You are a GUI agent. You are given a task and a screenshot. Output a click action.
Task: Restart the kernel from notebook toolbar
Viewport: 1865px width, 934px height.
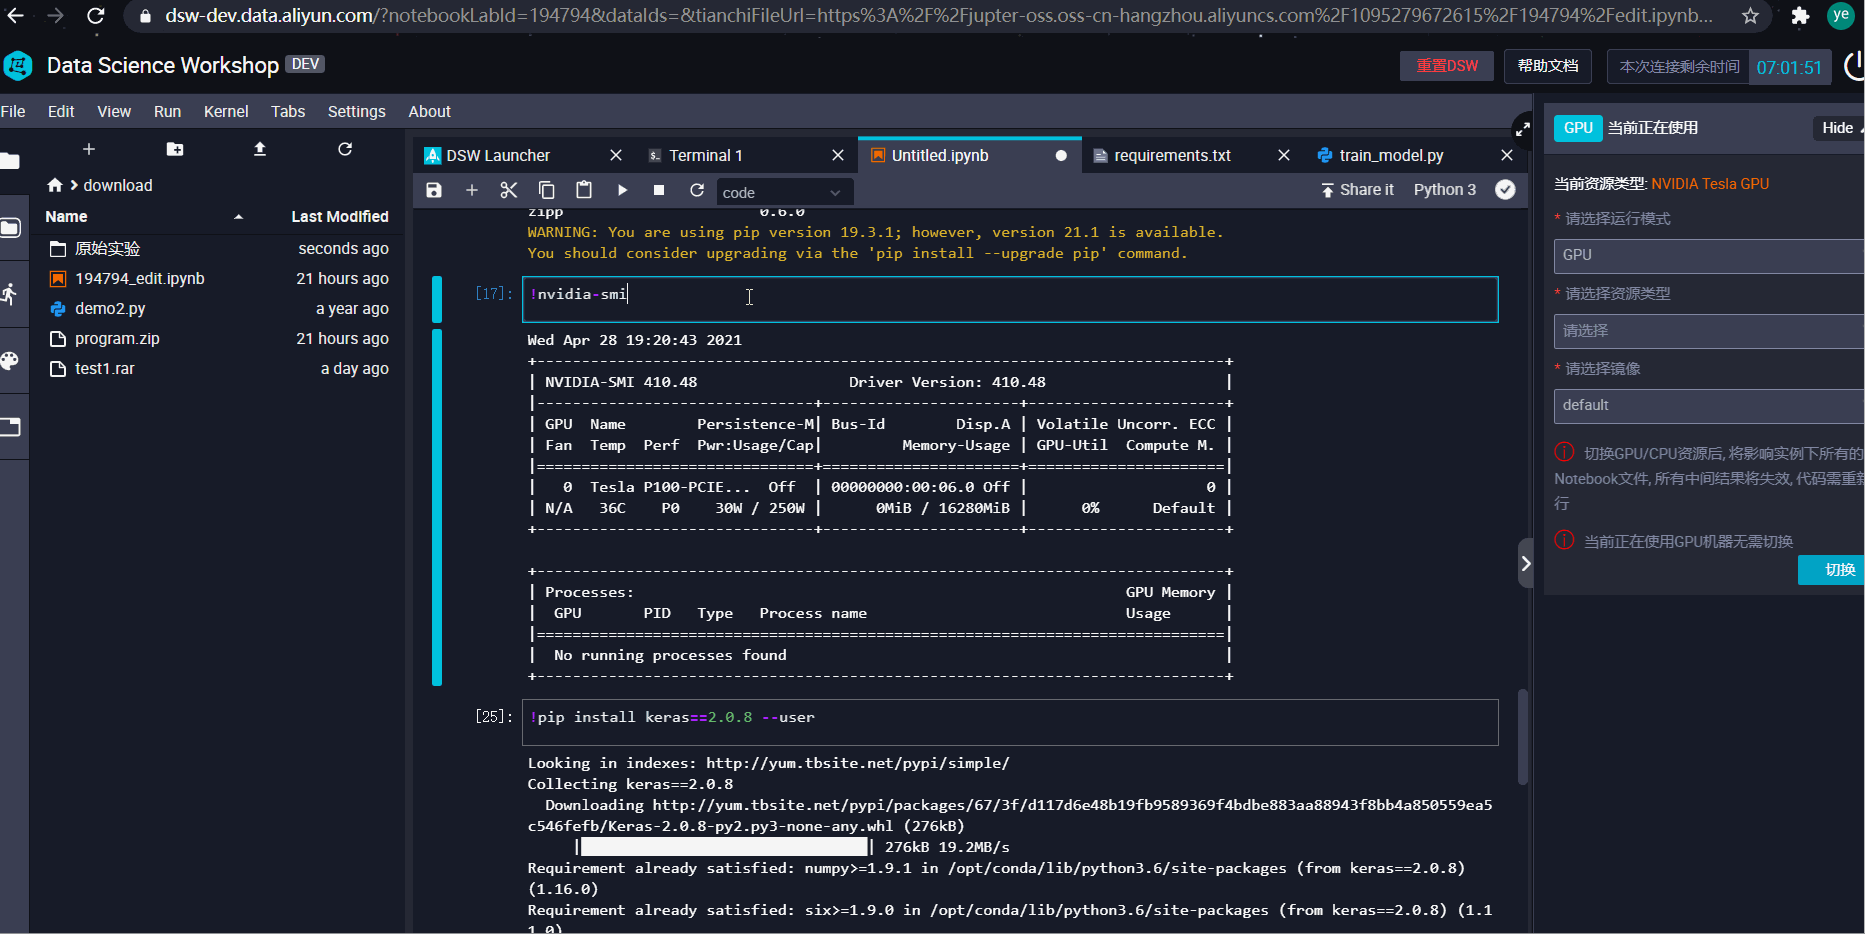pyautogui.click(x=697, y=190)
